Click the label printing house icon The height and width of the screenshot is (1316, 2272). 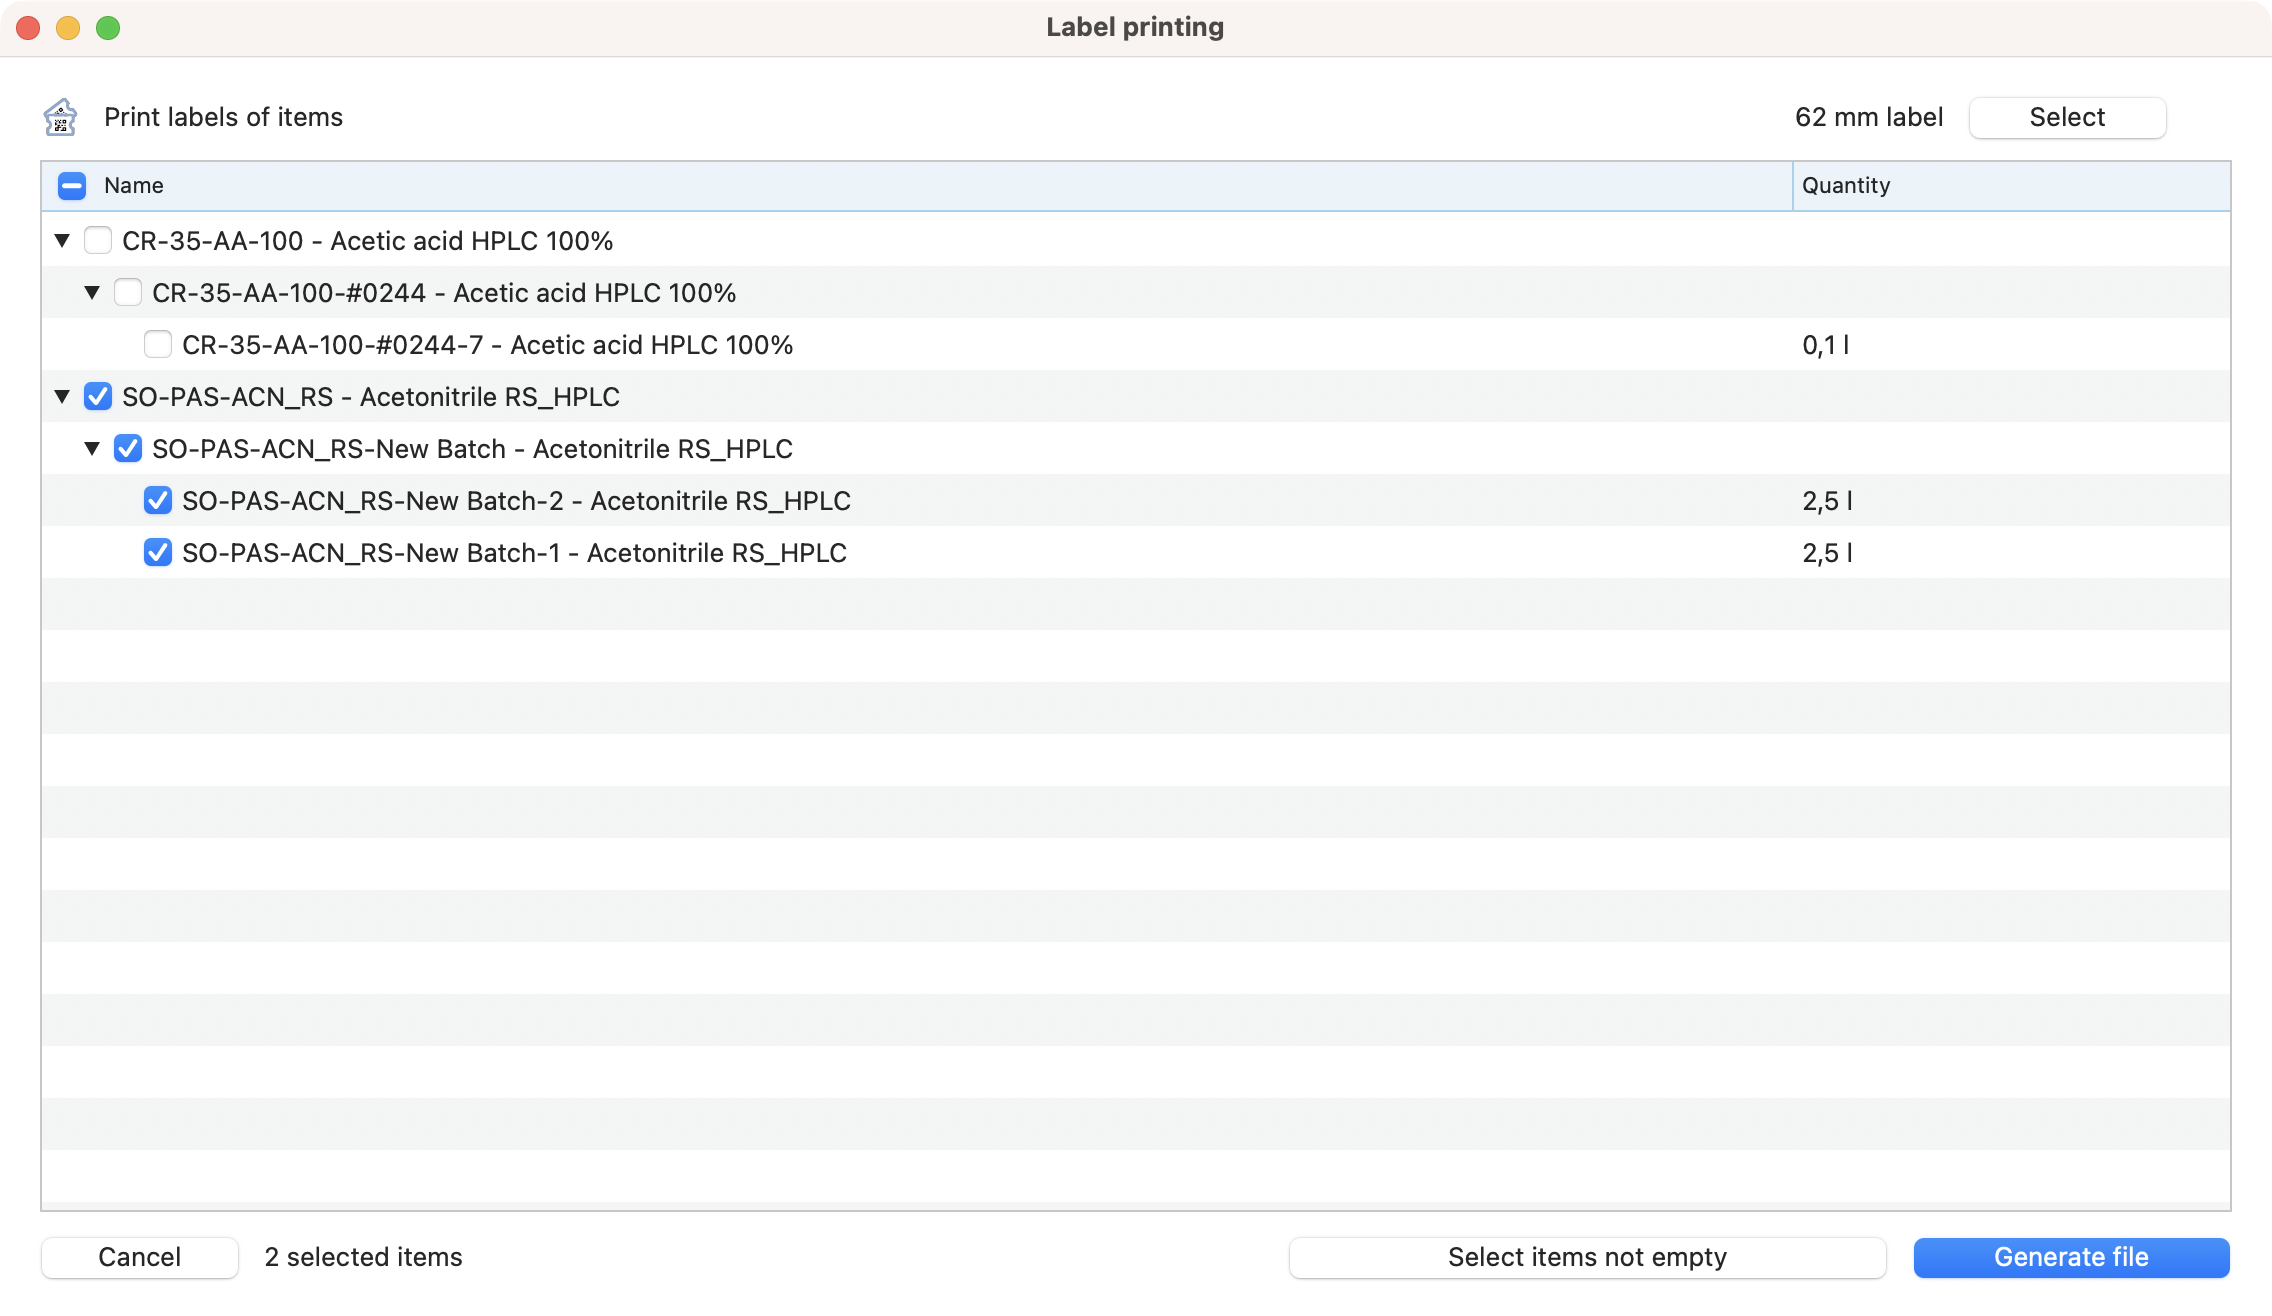click(x=61, y=117)
